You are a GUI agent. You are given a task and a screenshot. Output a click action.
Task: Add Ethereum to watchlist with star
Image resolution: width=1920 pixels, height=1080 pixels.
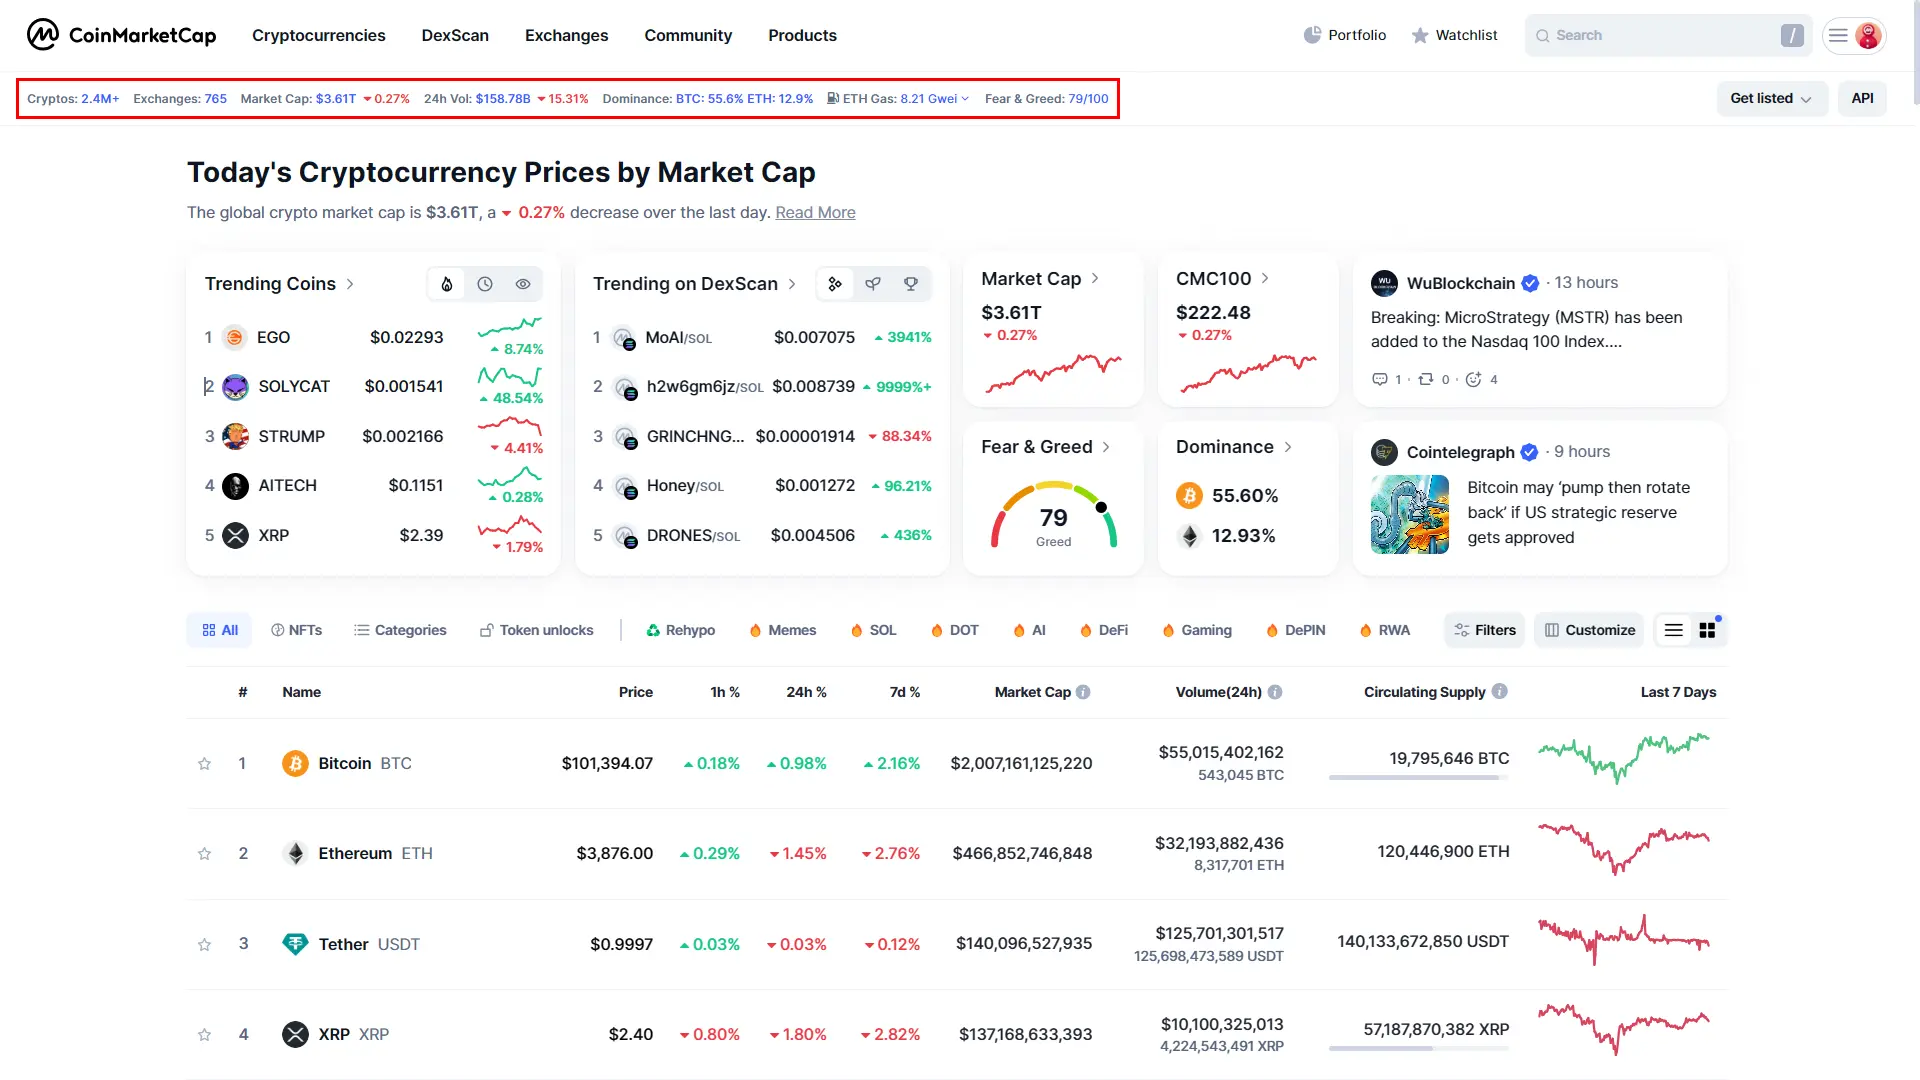pyautogui.click(x=204, y=854)
